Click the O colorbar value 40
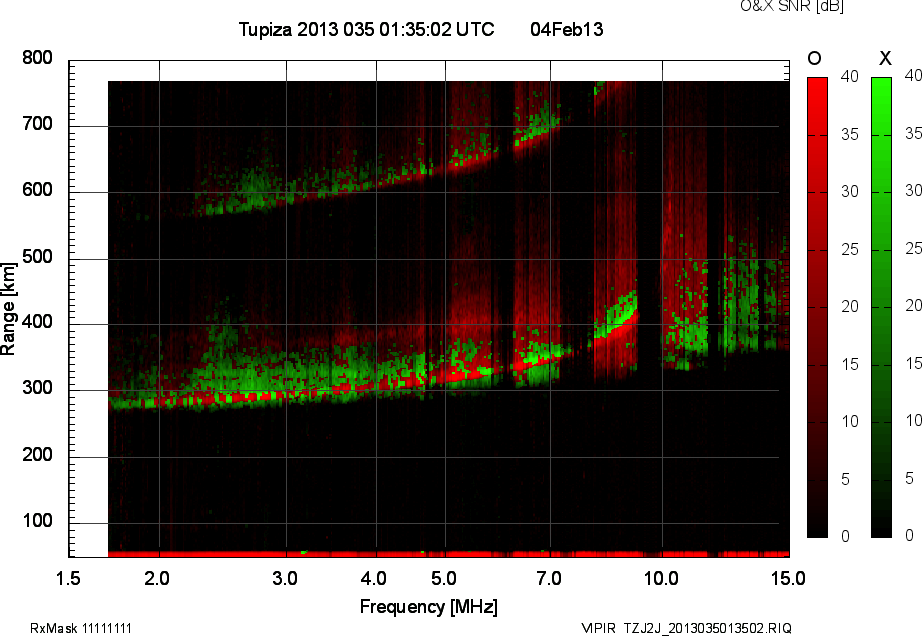 point(850,76)
